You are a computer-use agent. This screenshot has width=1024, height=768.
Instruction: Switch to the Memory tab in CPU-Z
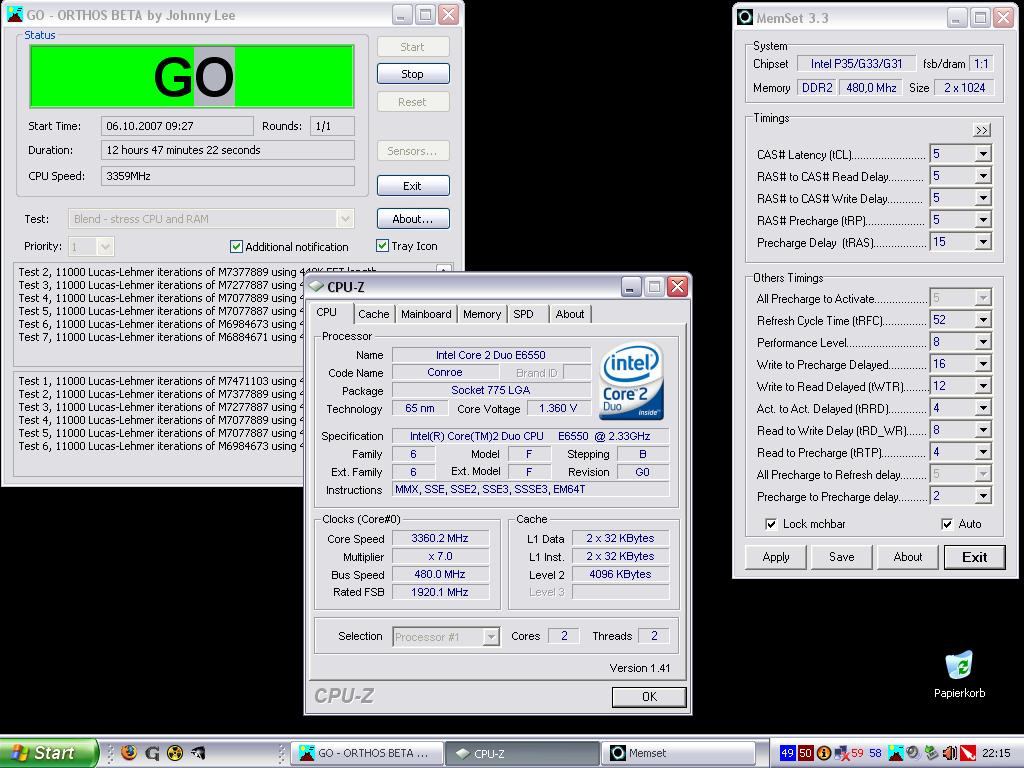pyautogui.click(x=481, y=314)
